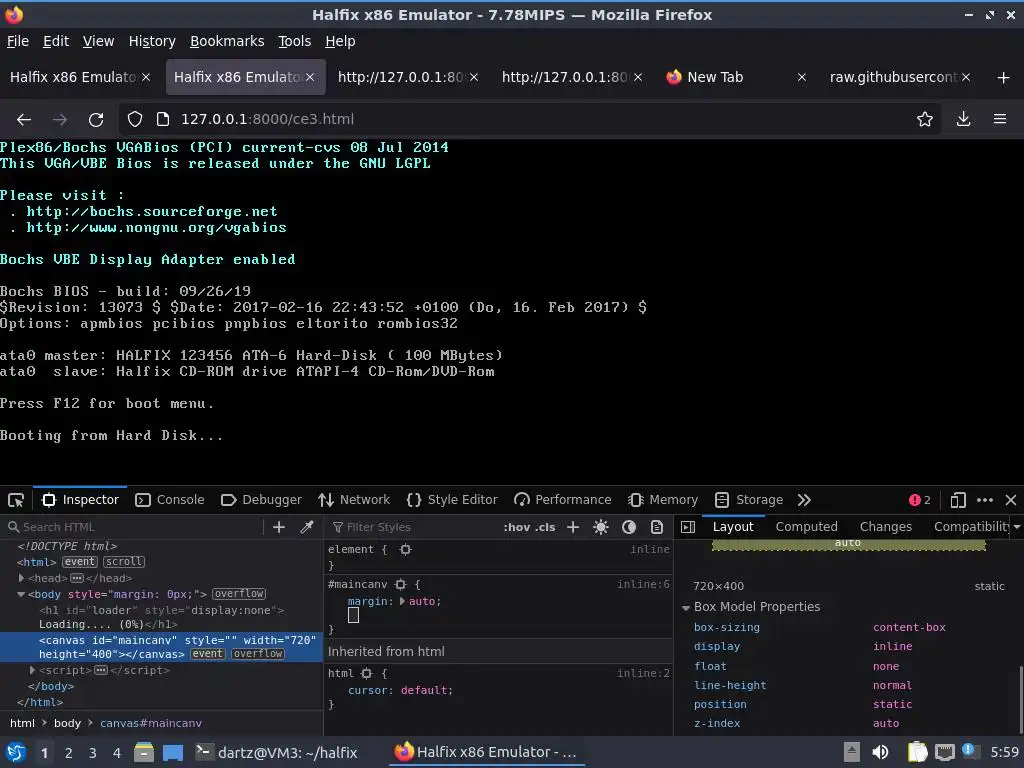The height and width of the screenshot is (768, 1024).
Task: Expand the script element node
Action: click(x=33, y=670)
